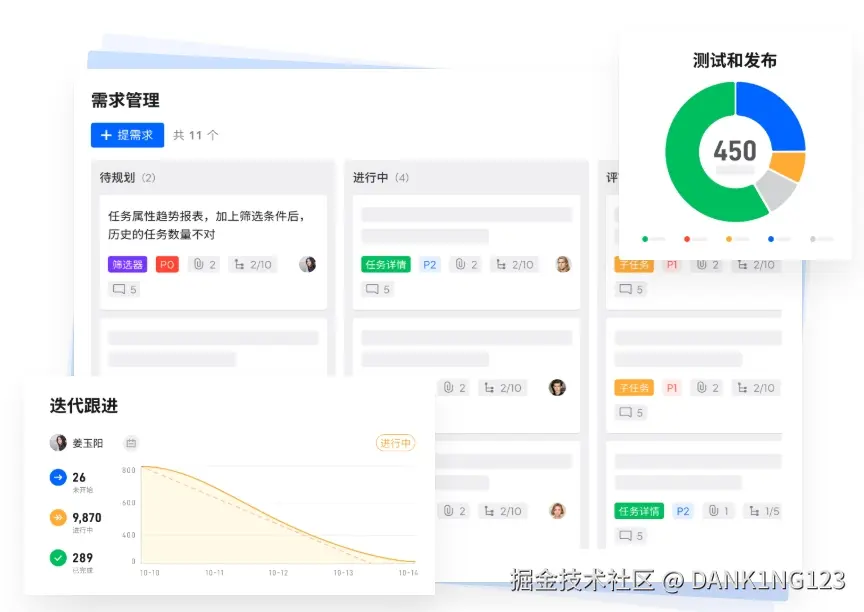864x612 pixels.
Task: Click P2 tag in bottom right card
Action: coord(683,511)
